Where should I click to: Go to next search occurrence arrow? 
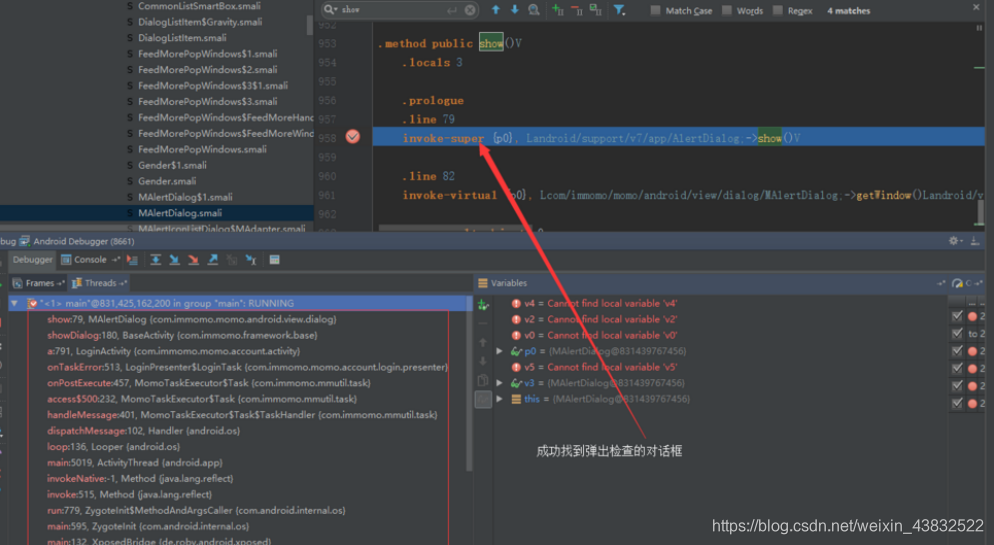[x=514, y=10]
